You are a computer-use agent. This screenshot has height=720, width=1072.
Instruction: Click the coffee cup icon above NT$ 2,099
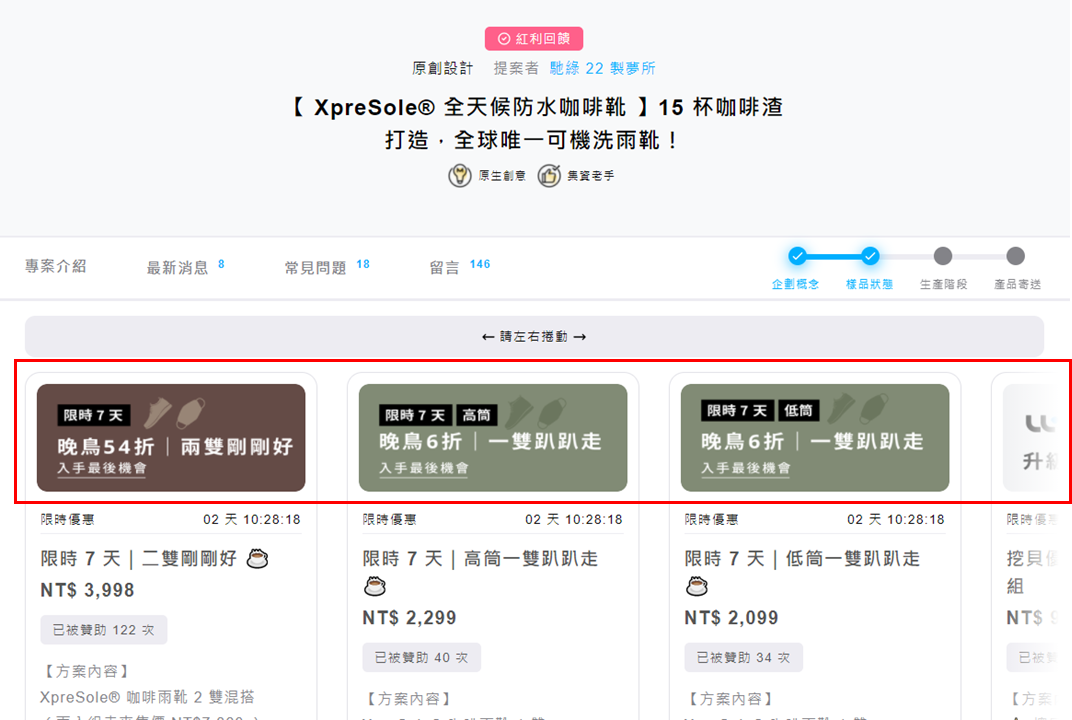pos(697,586)
